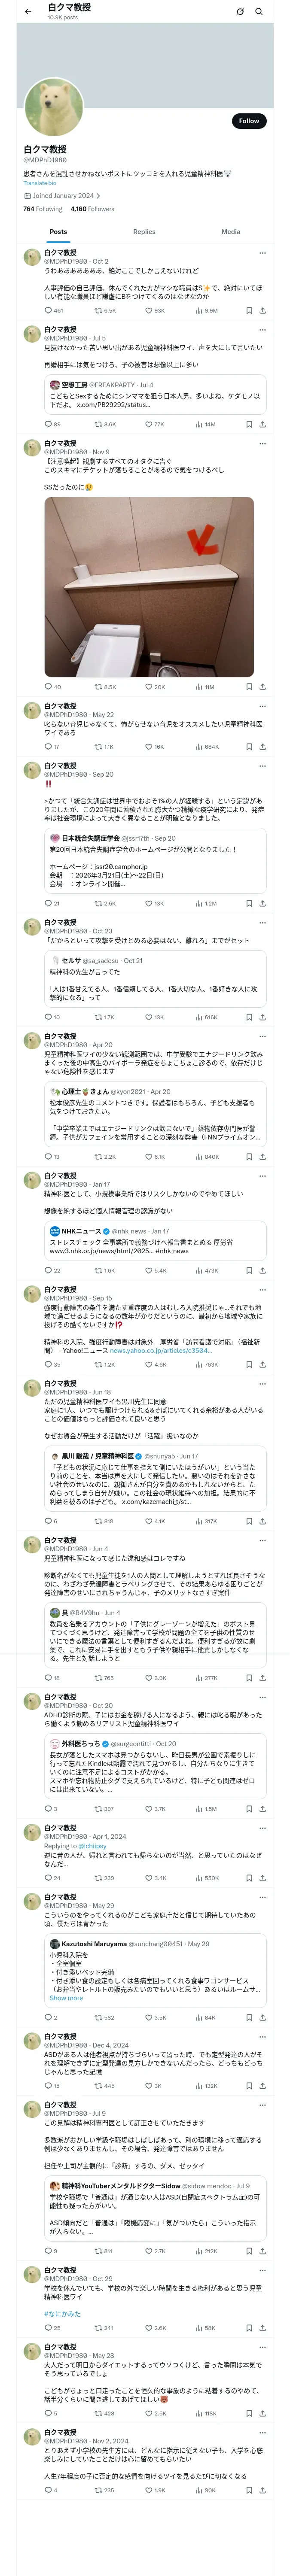Open the 4,160 Followers list

[x=92, y=209]
